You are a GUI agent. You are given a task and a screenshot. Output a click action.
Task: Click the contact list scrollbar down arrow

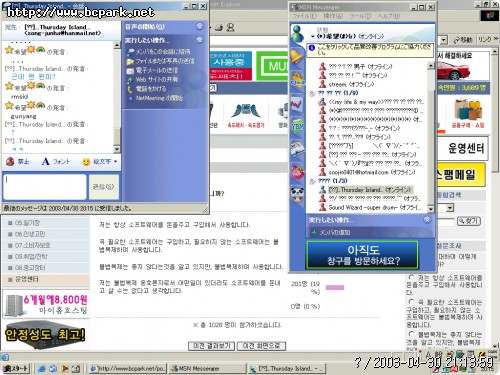point(431,209)
